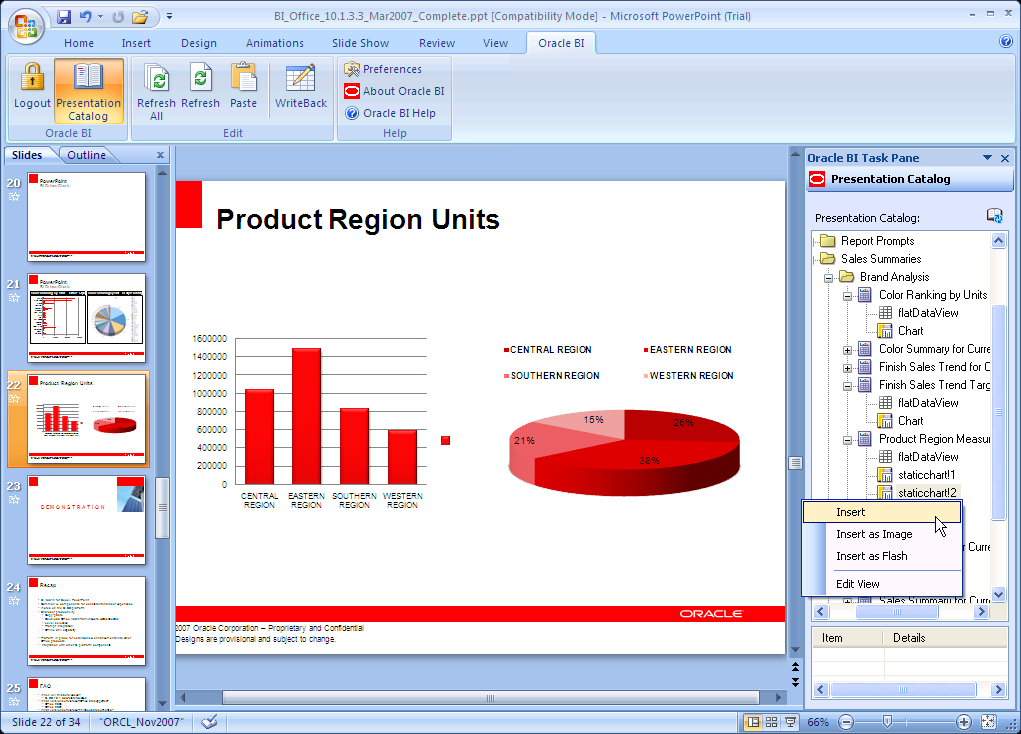Click the spell check status icon
The width and height of the screenshot is (1021, 734).
[209, 722]
